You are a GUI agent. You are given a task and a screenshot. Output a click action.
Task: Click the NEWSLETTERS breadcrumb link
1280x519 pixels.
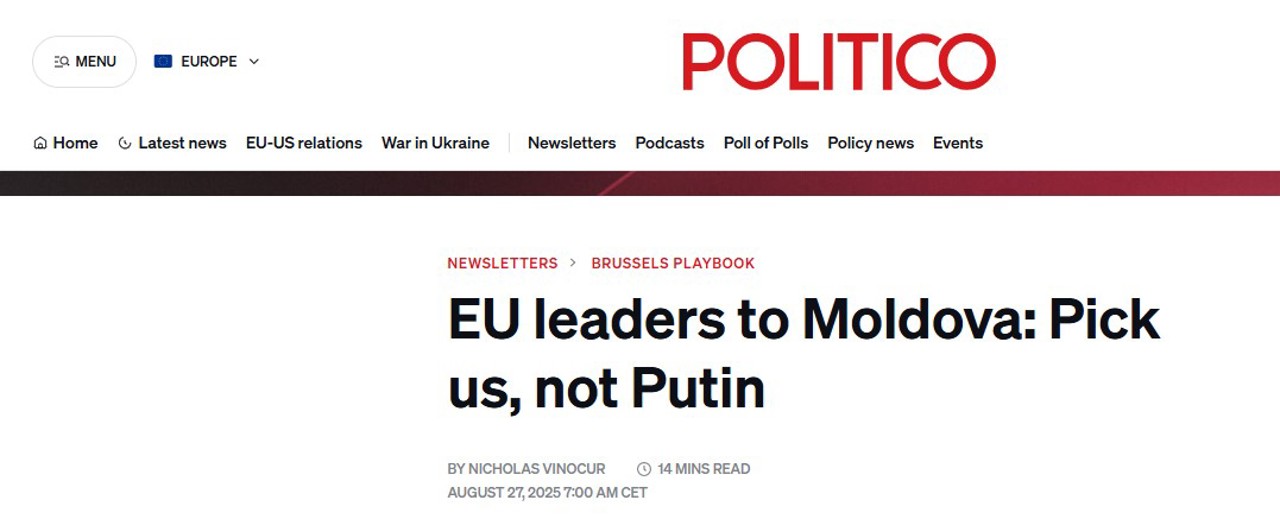pos(502,263)
